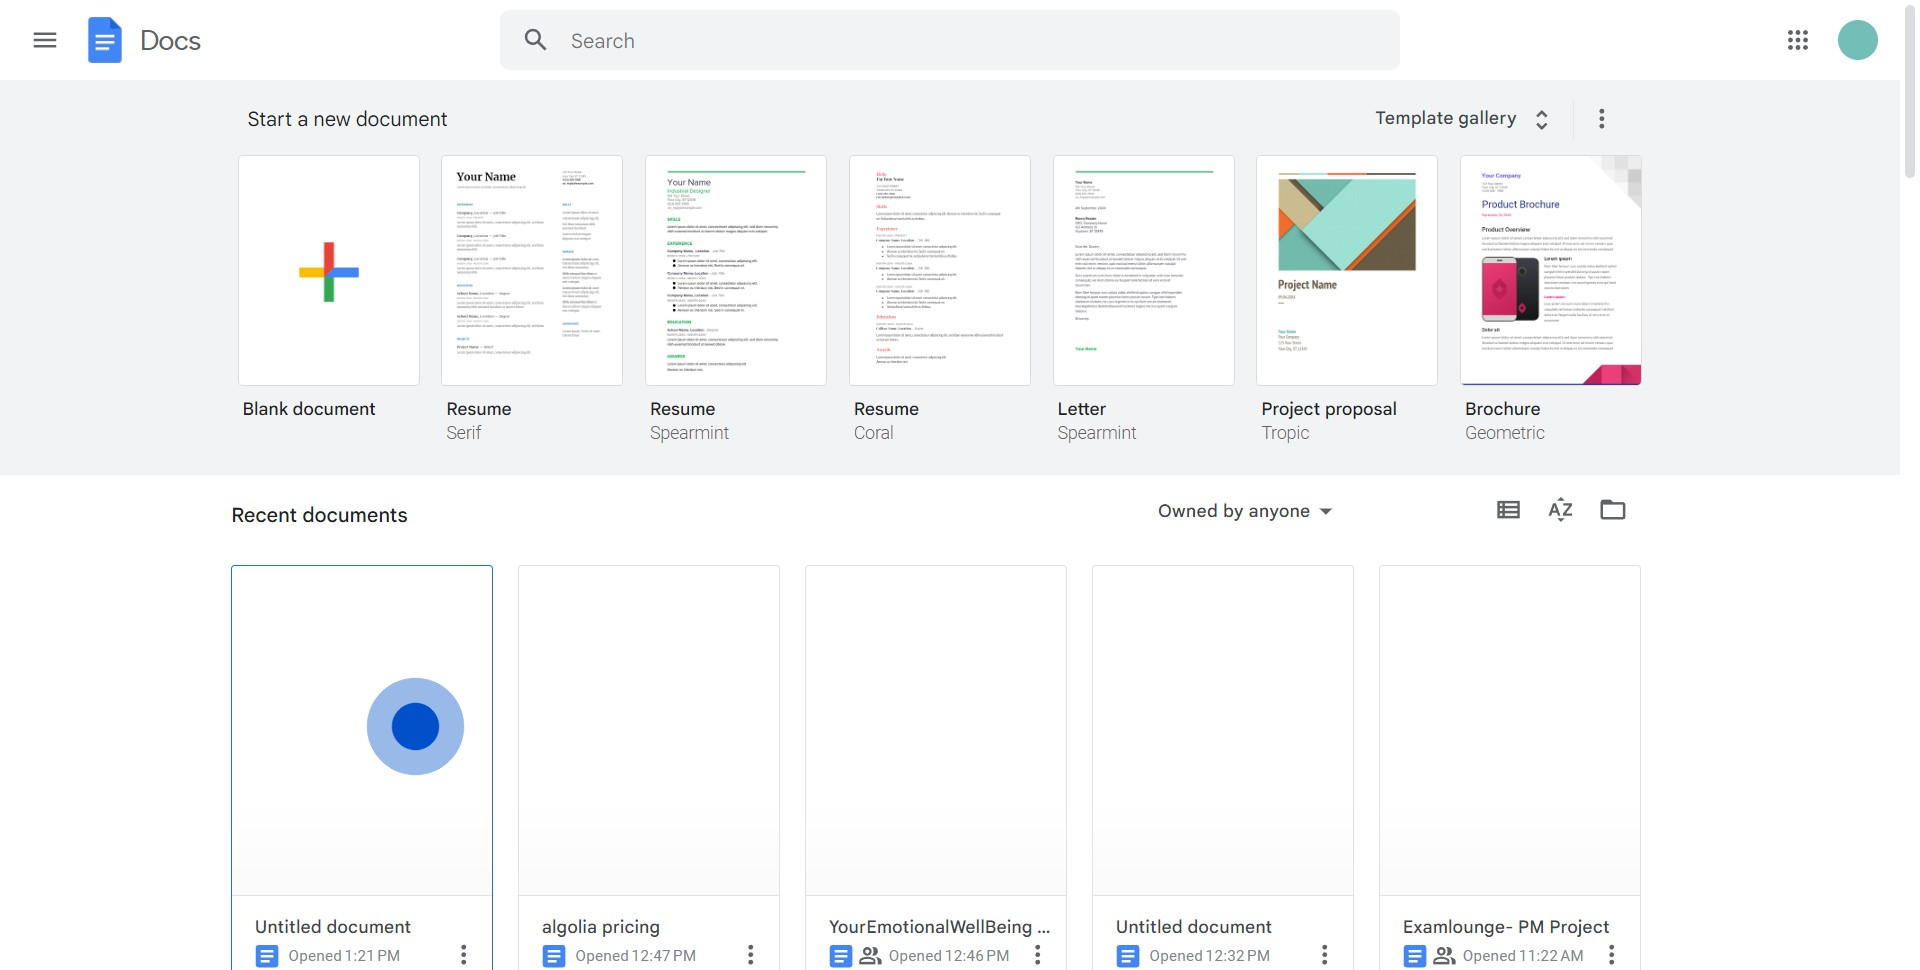
Task: Click the vertical page scrollbar
Action: [1909, 90]
